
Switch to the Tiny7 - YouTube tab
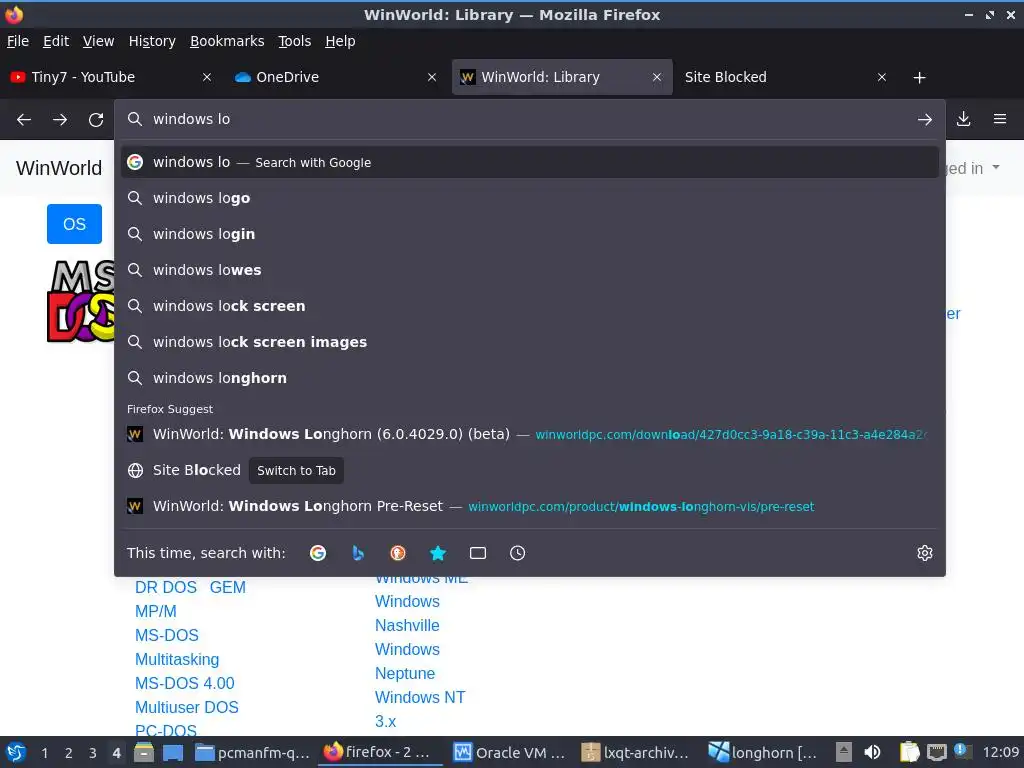[111, 77]
